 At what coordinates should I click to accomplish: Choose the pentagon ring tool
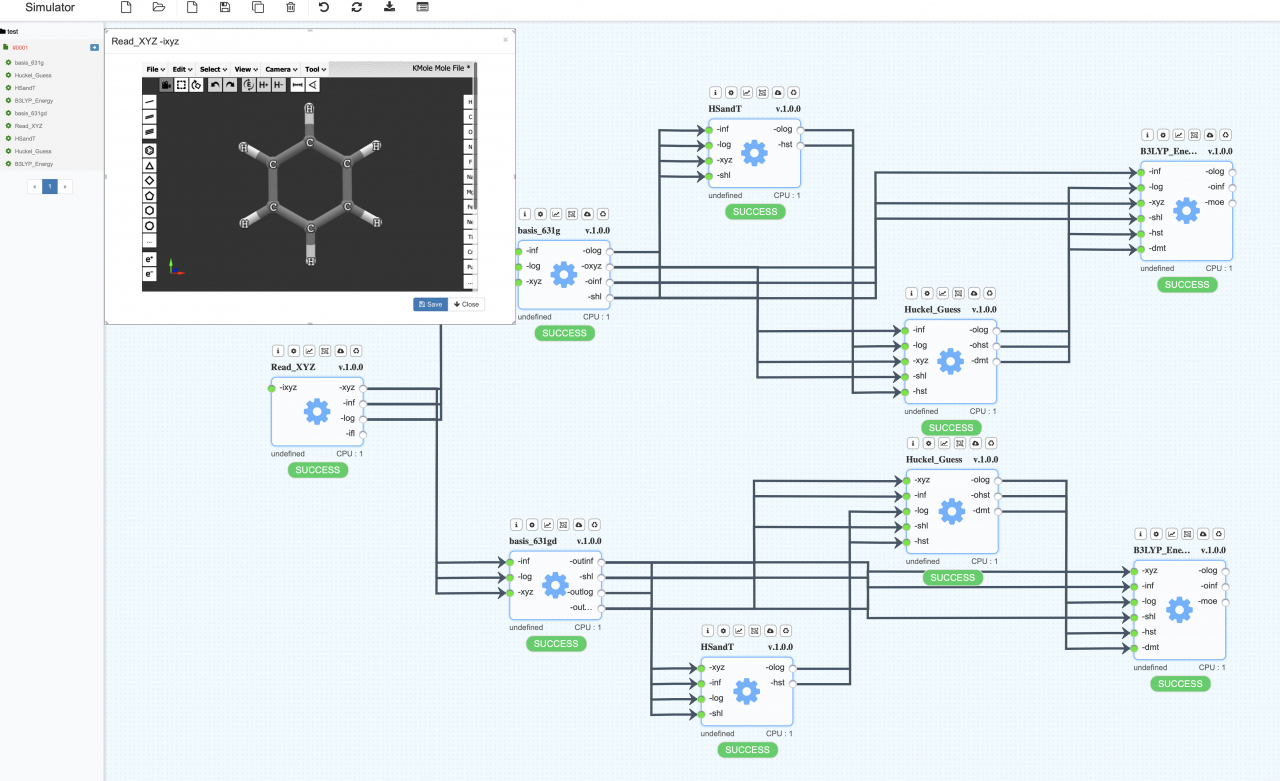click(150, 195)
